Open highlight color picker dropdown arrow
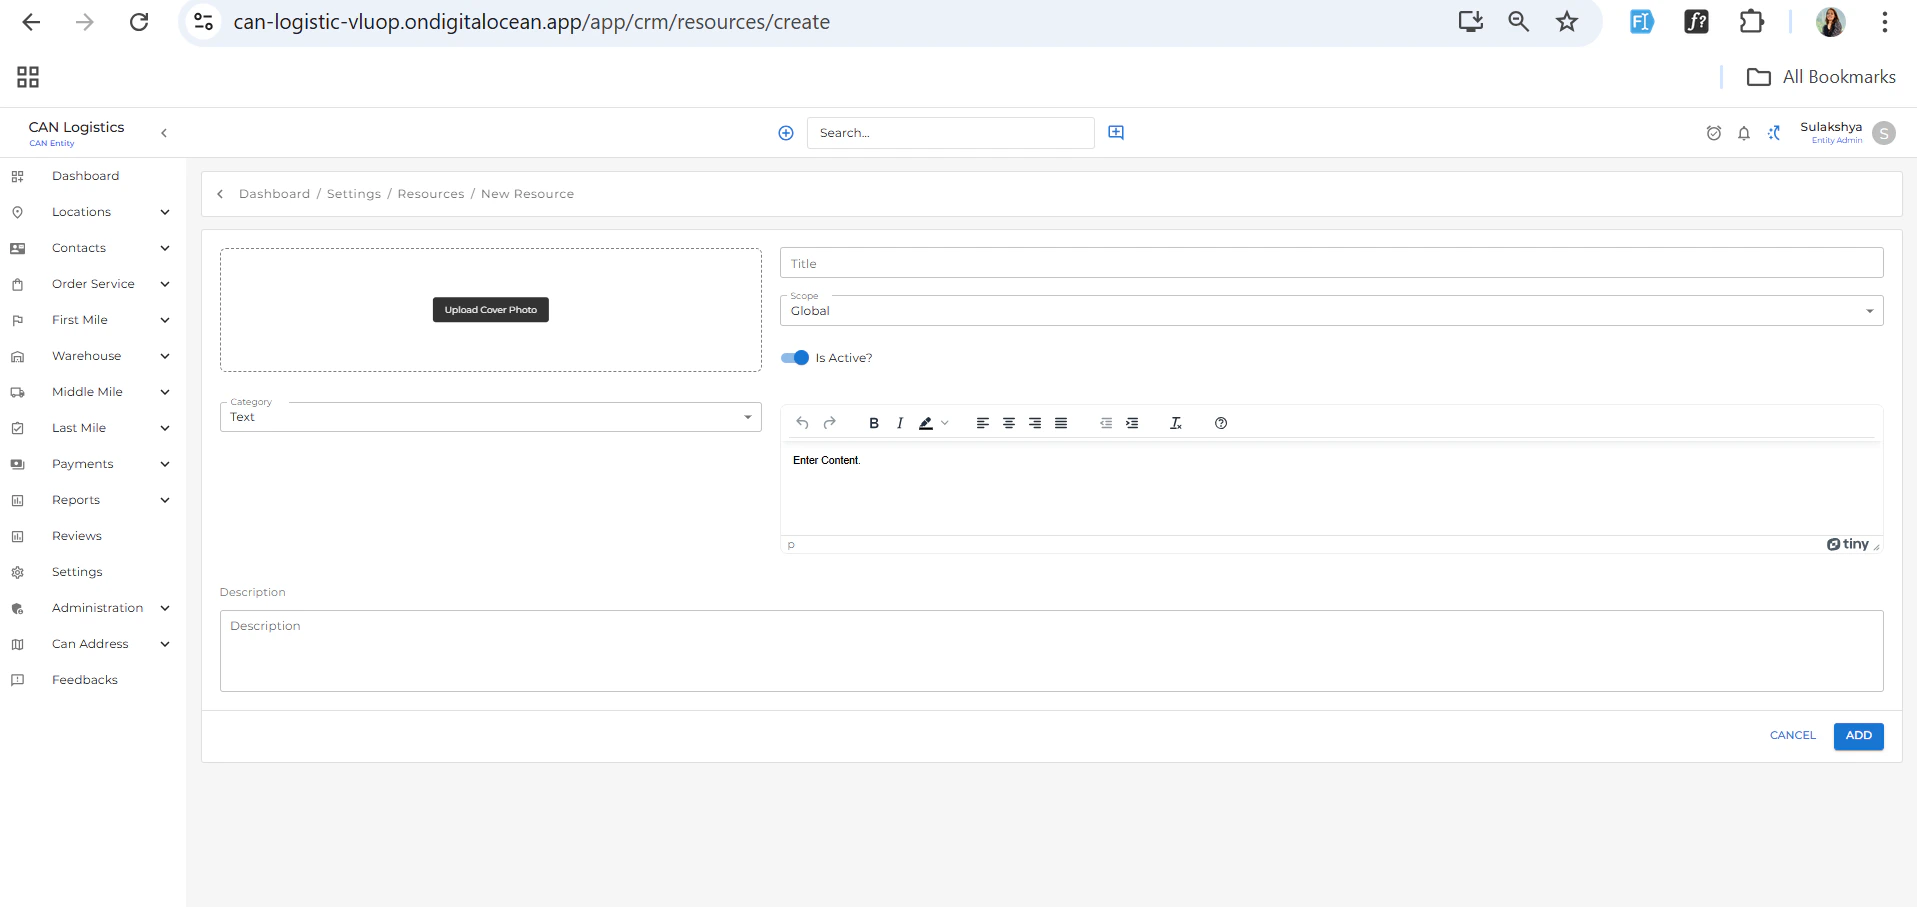 [945, 423]
